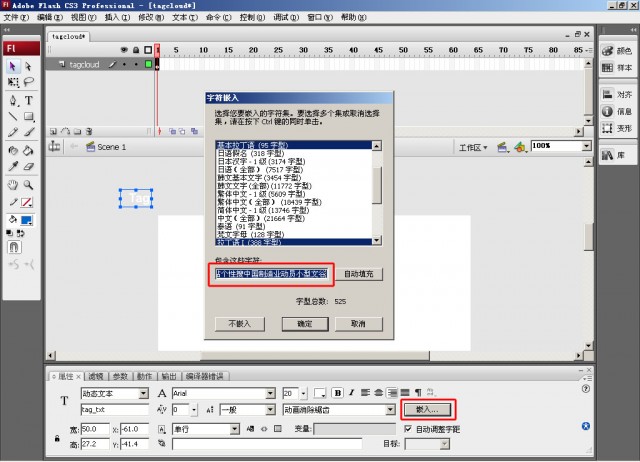Image resolution: width=640 pixels, height=462 pixels.
Task: Click 确定 button in dialog
Action: tap(305, 324)
